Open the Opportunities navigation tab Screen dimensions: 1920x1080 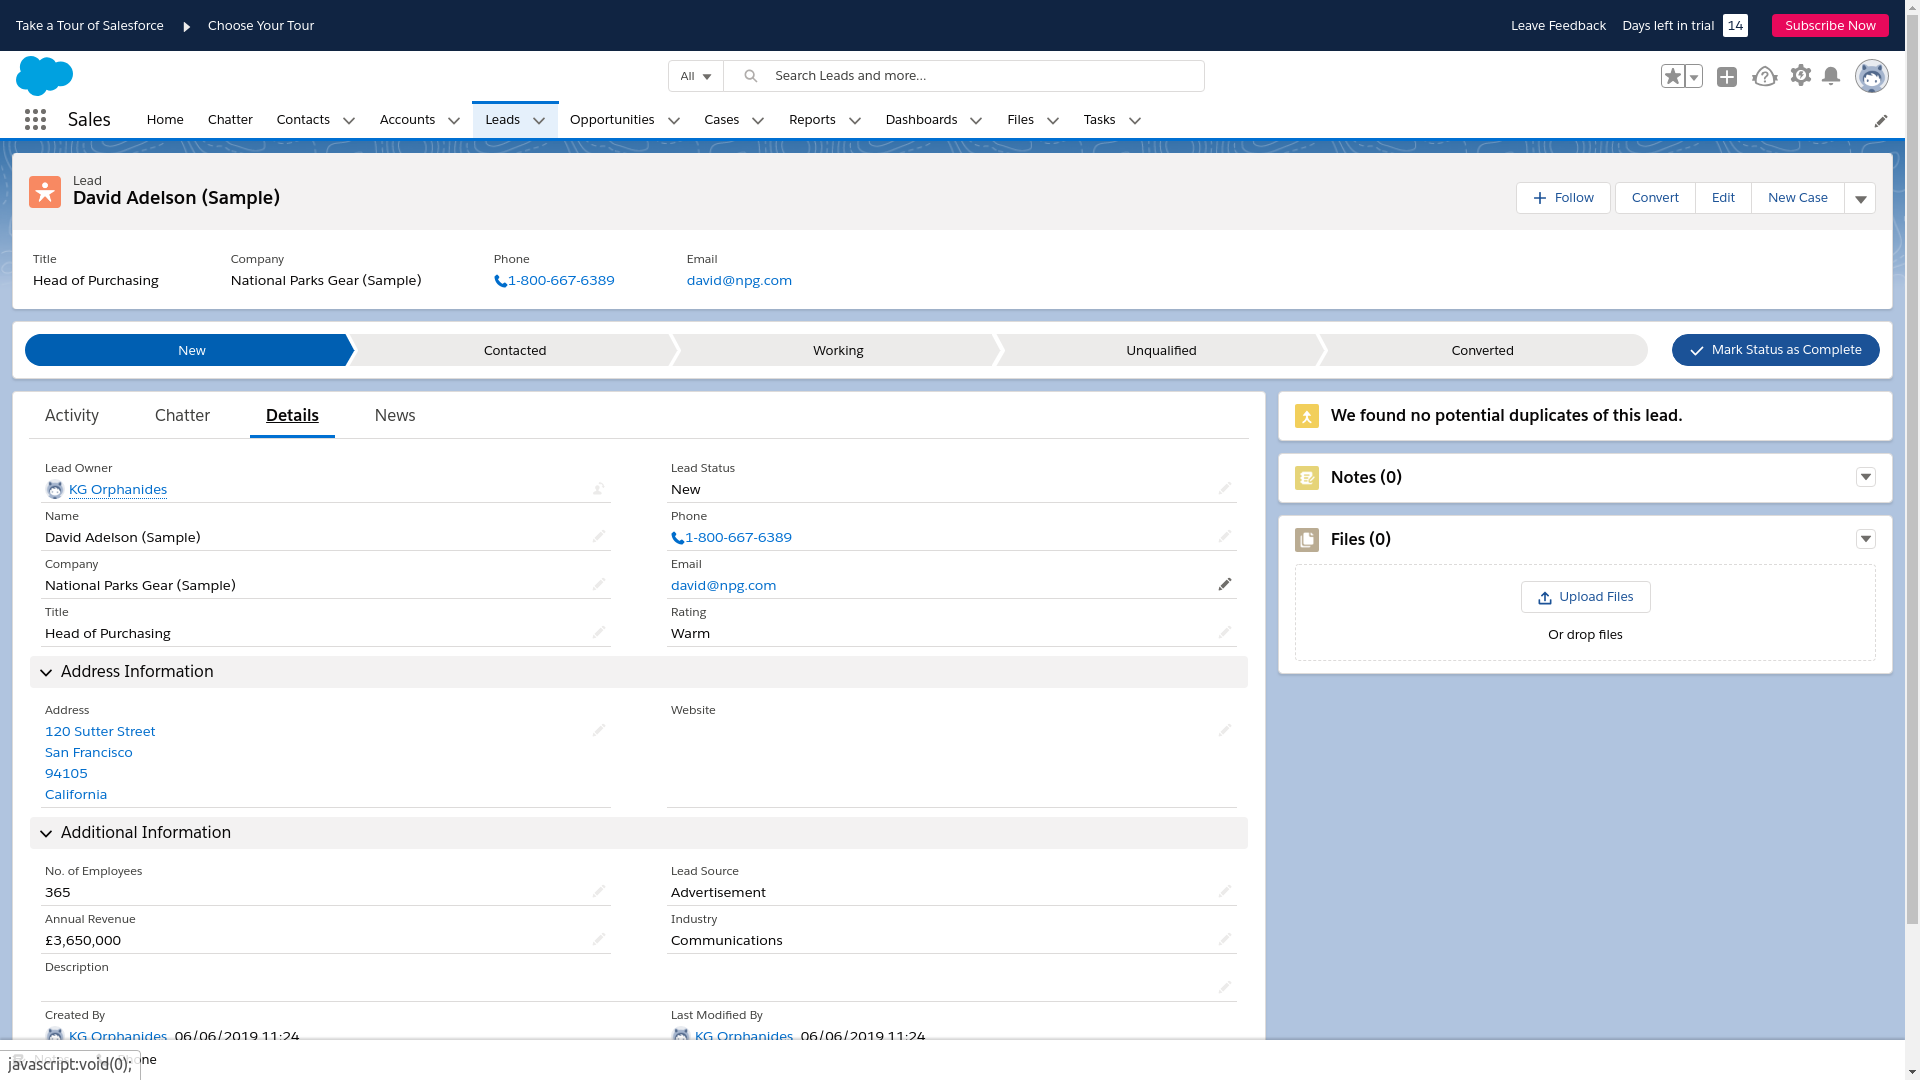tap(612, 120)
